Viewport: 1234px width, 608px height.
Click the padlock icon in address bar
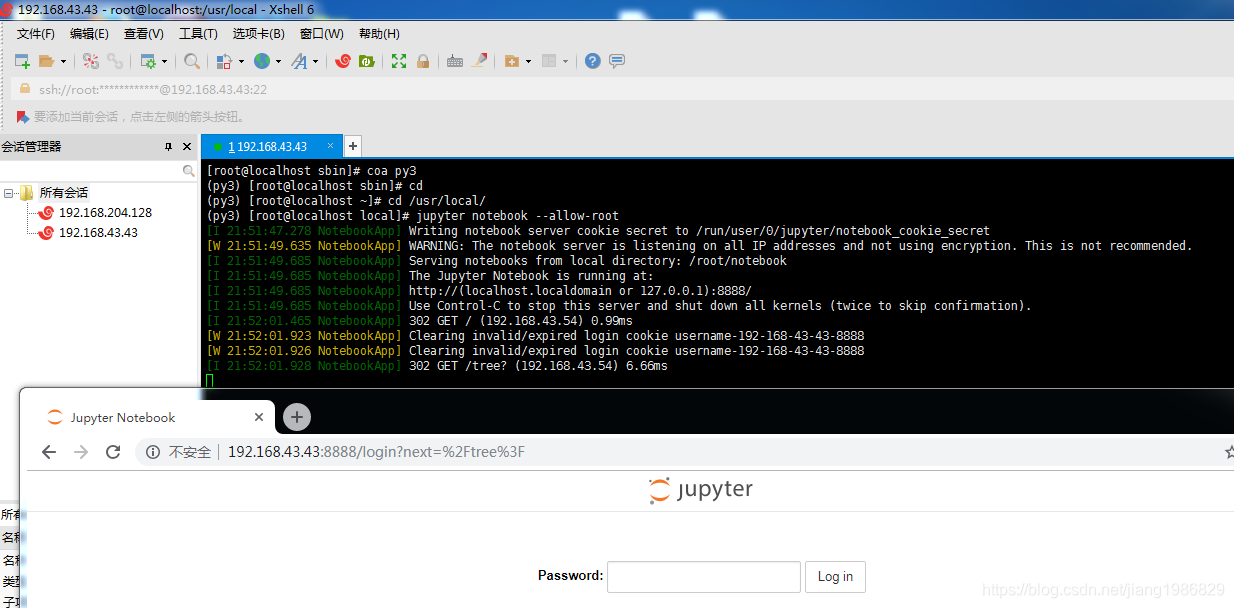25,89
